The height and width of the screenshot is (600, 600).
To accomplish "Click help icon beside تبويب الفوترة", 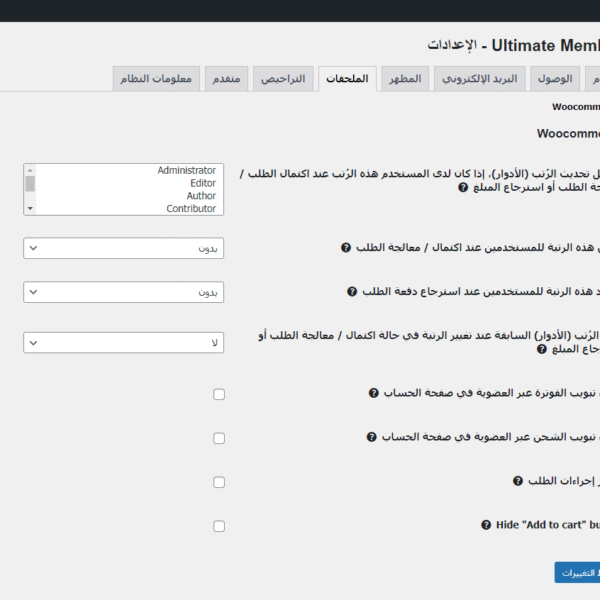I will click(x=374, y=393).
